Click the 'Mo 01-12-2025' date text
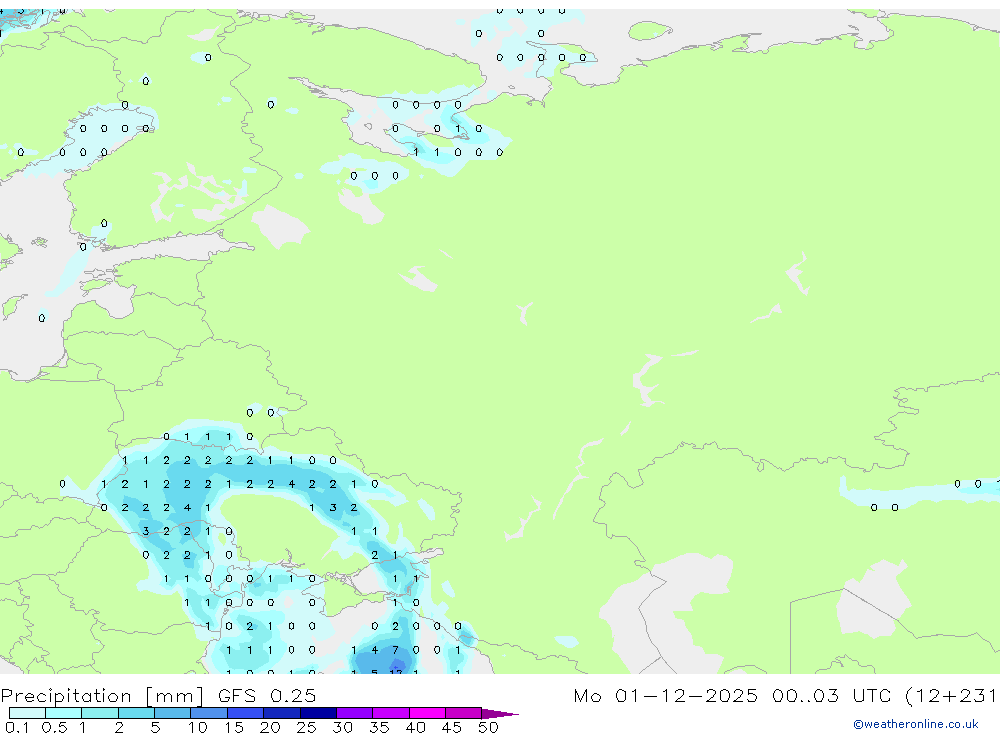Image resolution: width=1000 pixels, height=733 pixels. pyautogui.click(x=665, y=695)
